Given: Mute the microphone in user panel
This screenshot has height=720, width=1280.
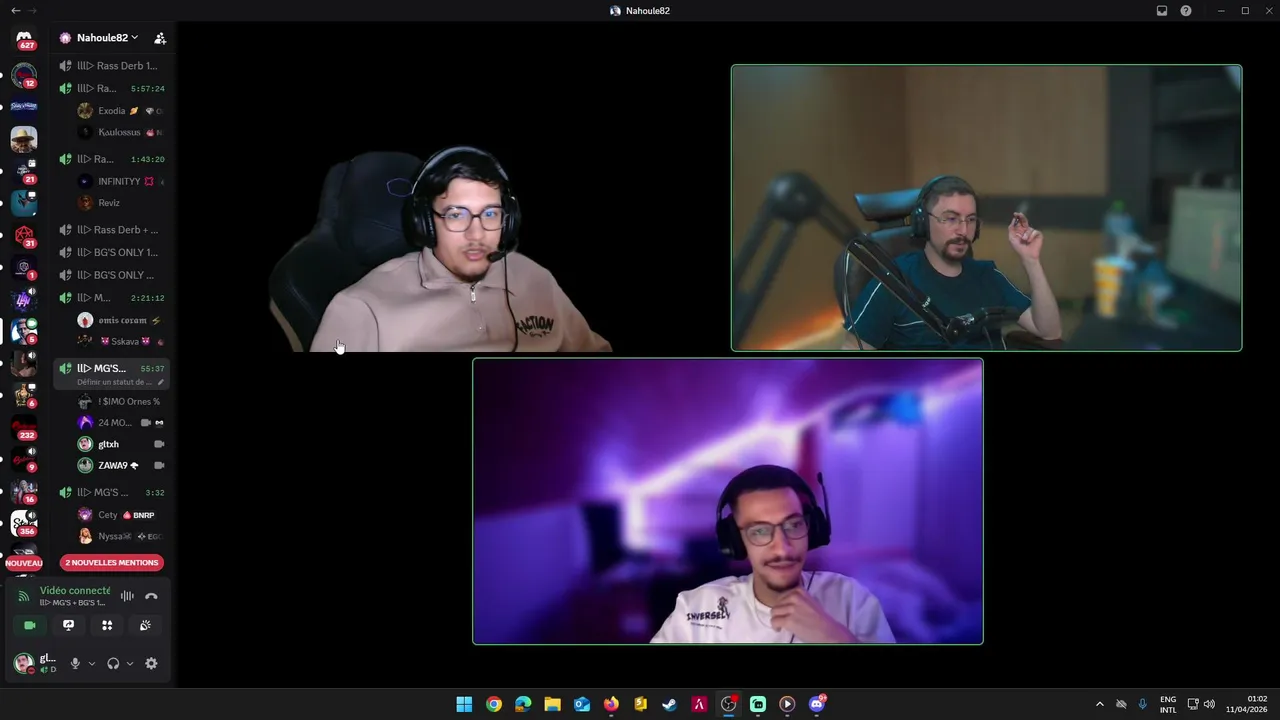Looking at the screenshot, I should click(75, 663).
